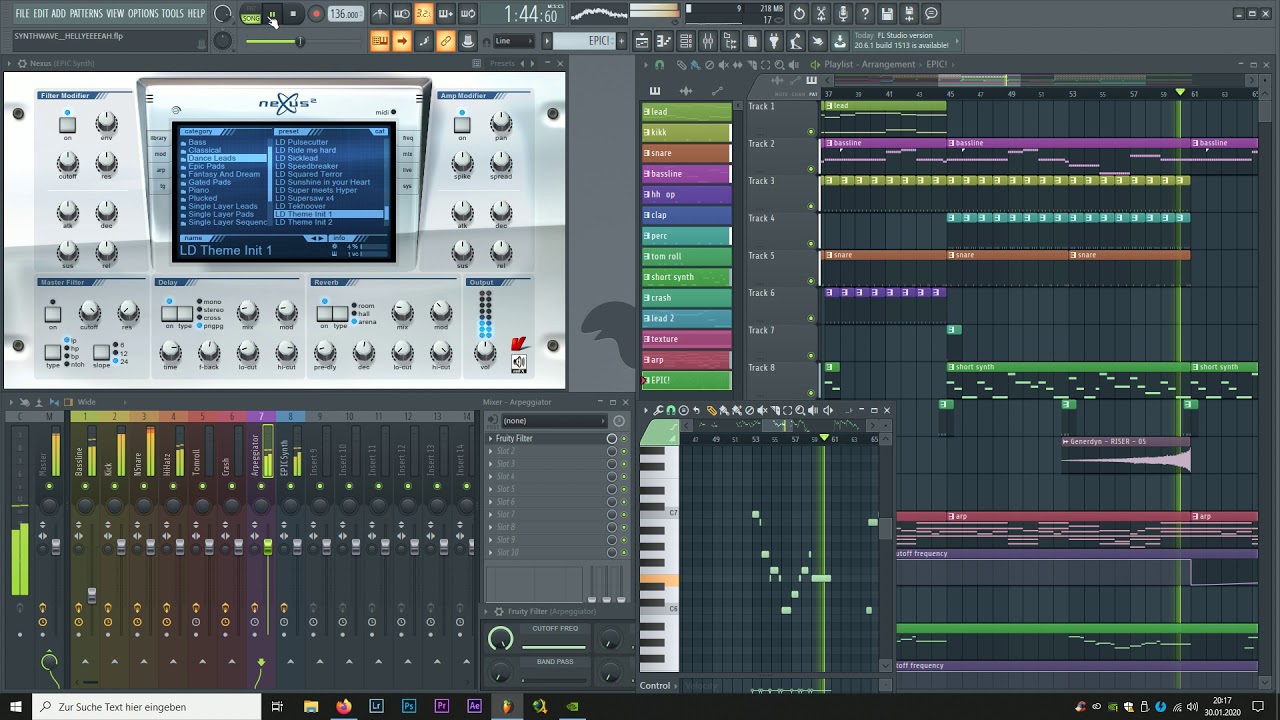
Task: Open the EPIC! pattern selector dropdown
Action: [x=584, y=41]
